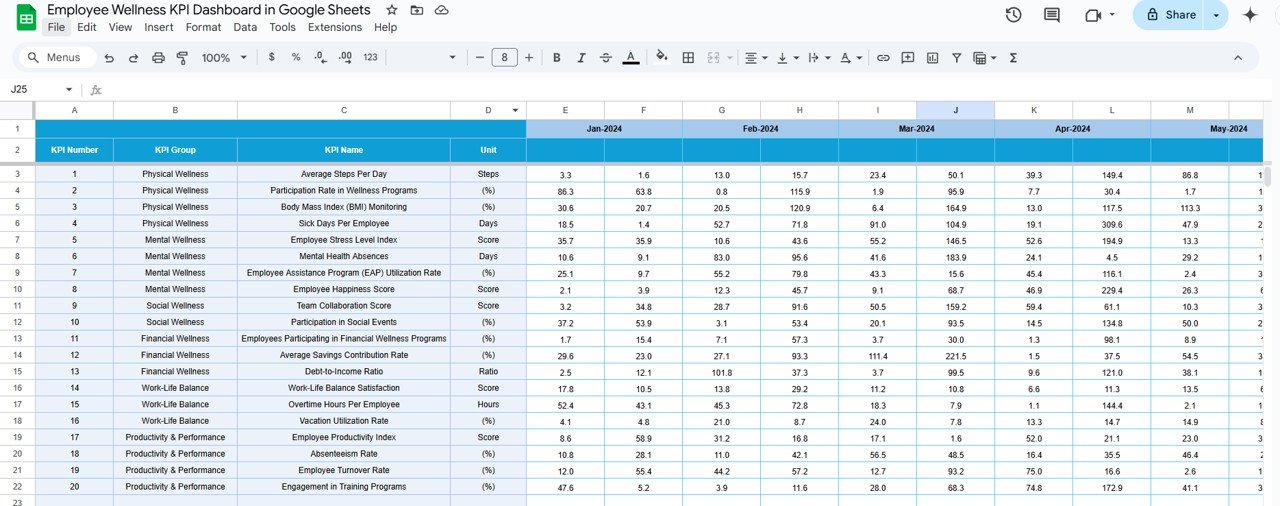Collapse the toolbar with chevron

(x=1238, y=58)
